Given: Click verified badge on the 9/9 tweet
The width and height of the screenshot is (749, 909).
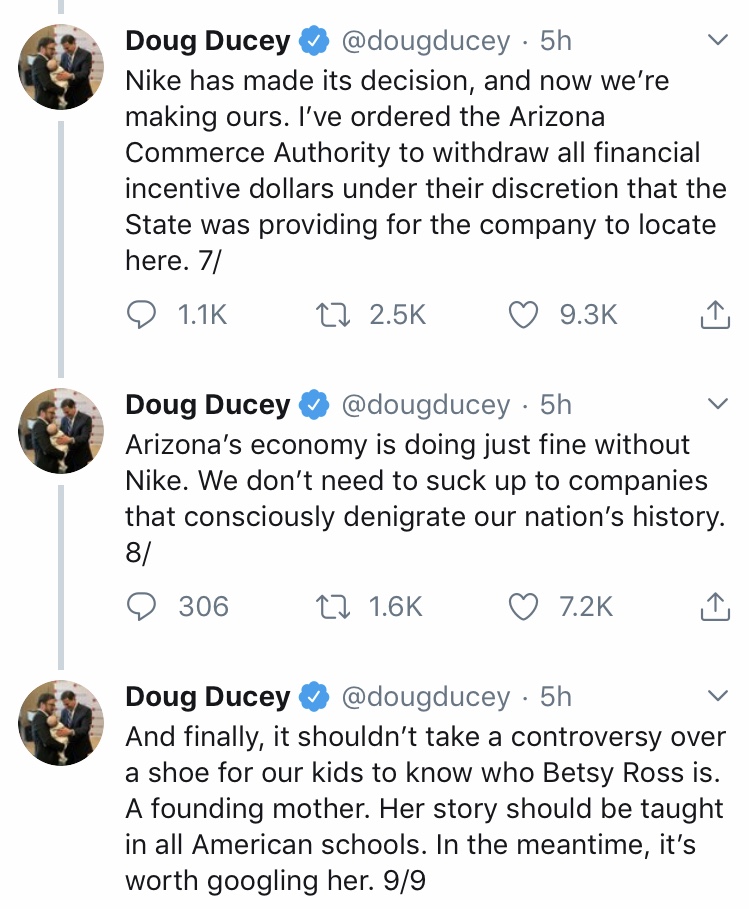Looking at the screenshot, I should pos(315,695).
